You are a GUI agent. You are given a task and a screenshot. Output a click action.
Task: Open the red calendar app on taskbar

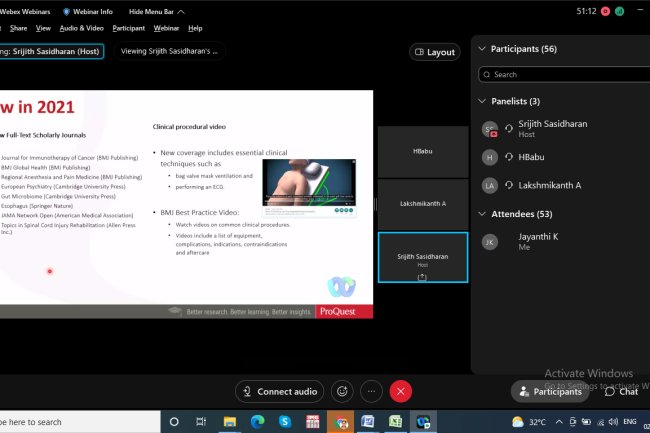click(313, 422)
